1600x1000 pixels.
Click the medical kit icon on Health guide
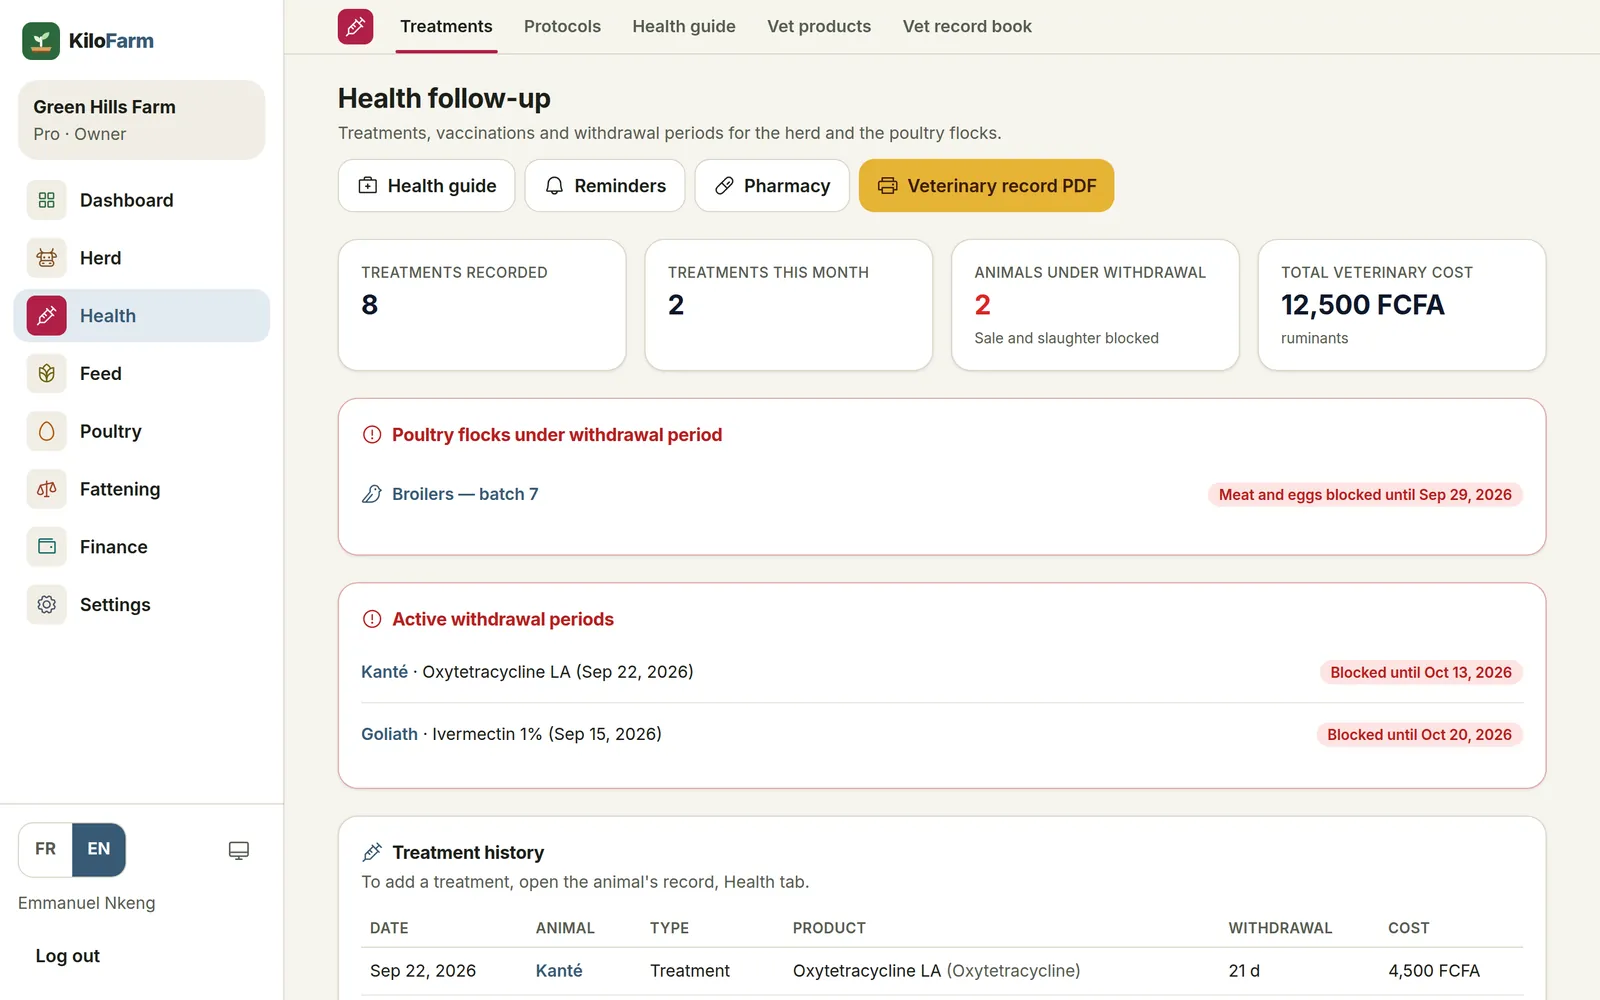pos(368,186)
